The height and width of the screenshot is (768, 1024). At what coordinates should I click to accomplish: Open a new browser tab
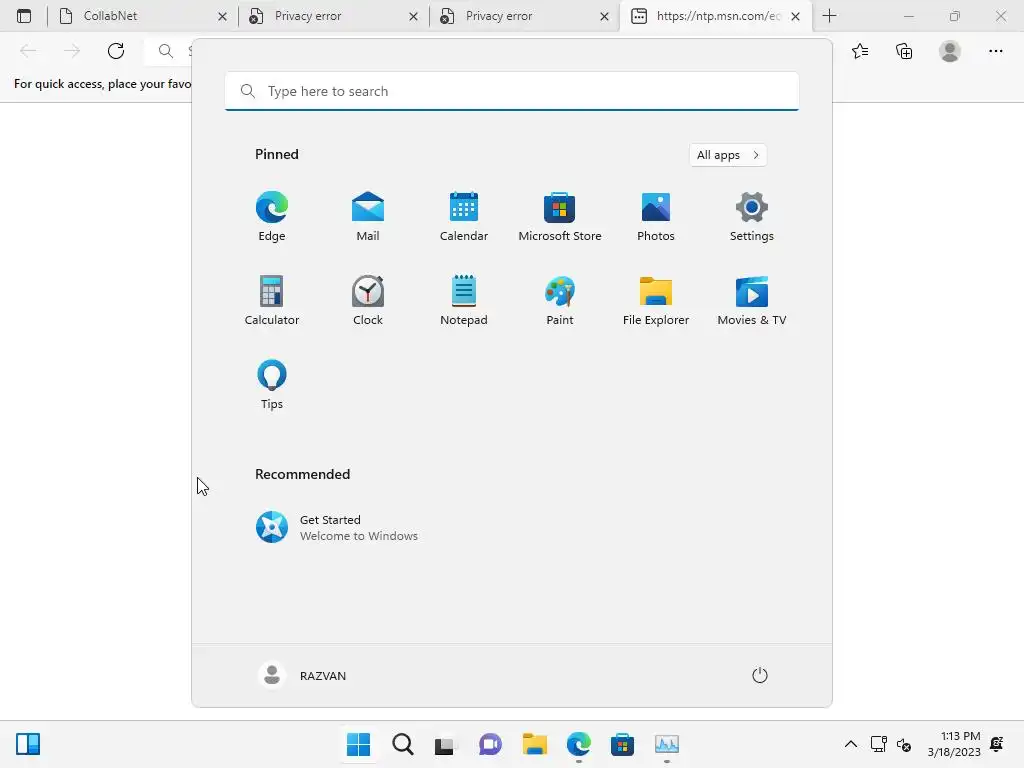pyautogui.click(x=829, y=16)
